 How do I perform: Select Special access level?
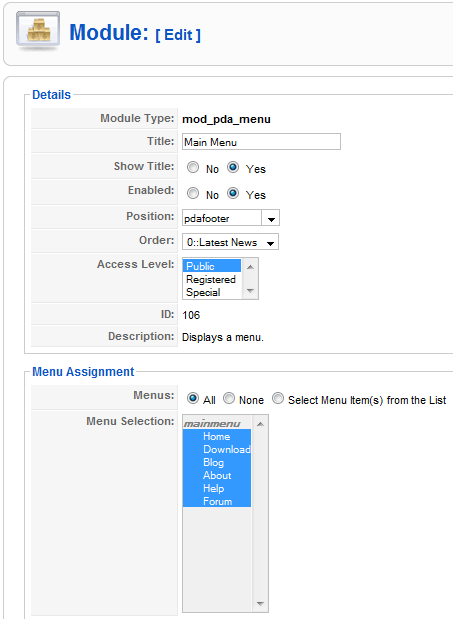[212, 292]
